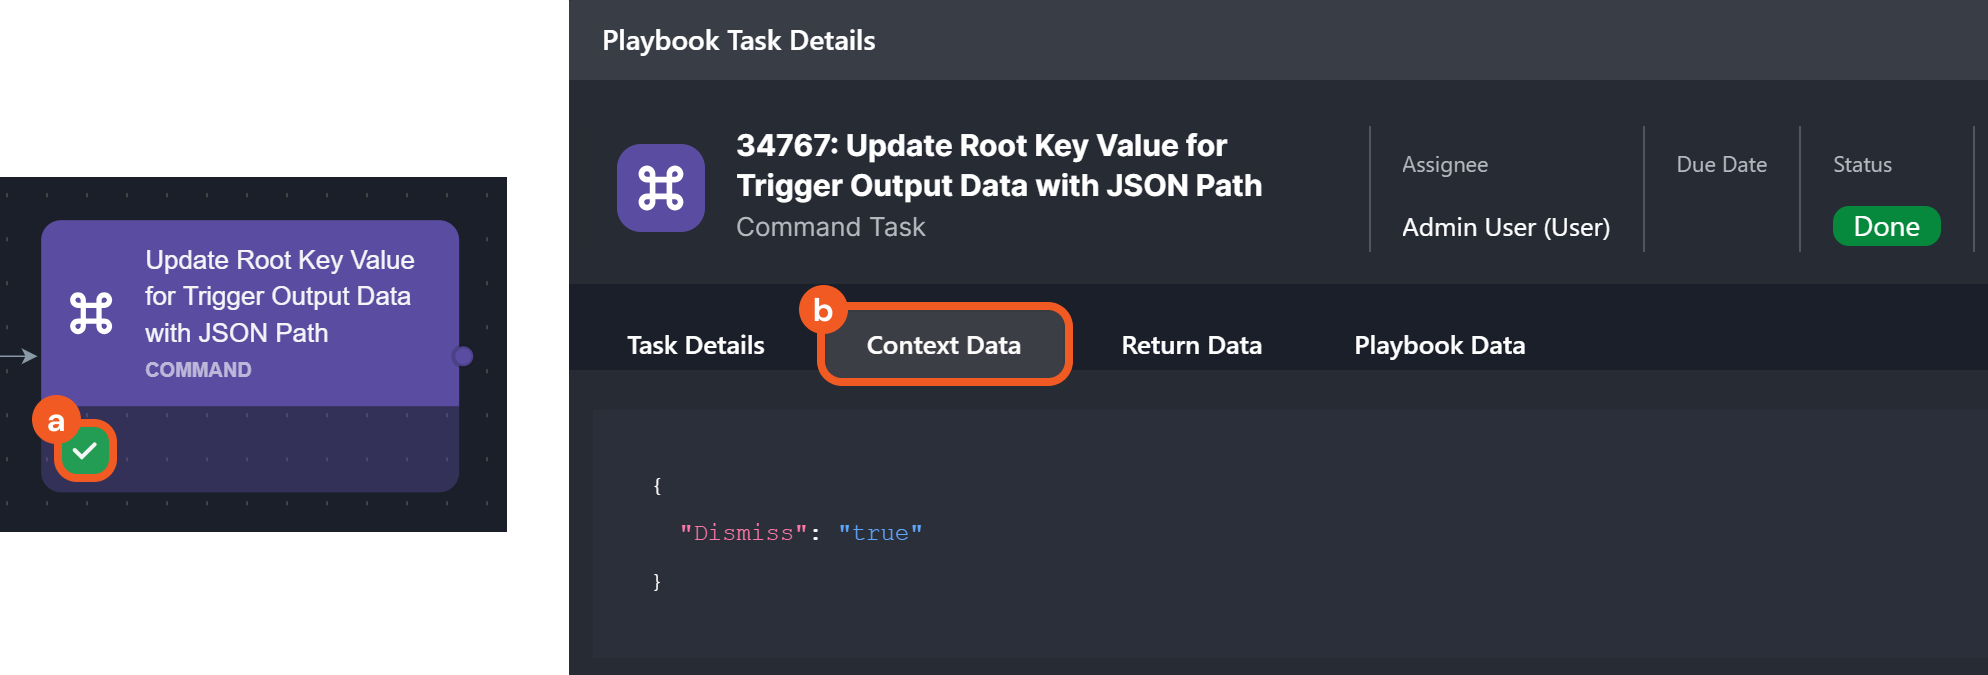
Task: Click the orange 'a' annotation marker
Action: 56,421
